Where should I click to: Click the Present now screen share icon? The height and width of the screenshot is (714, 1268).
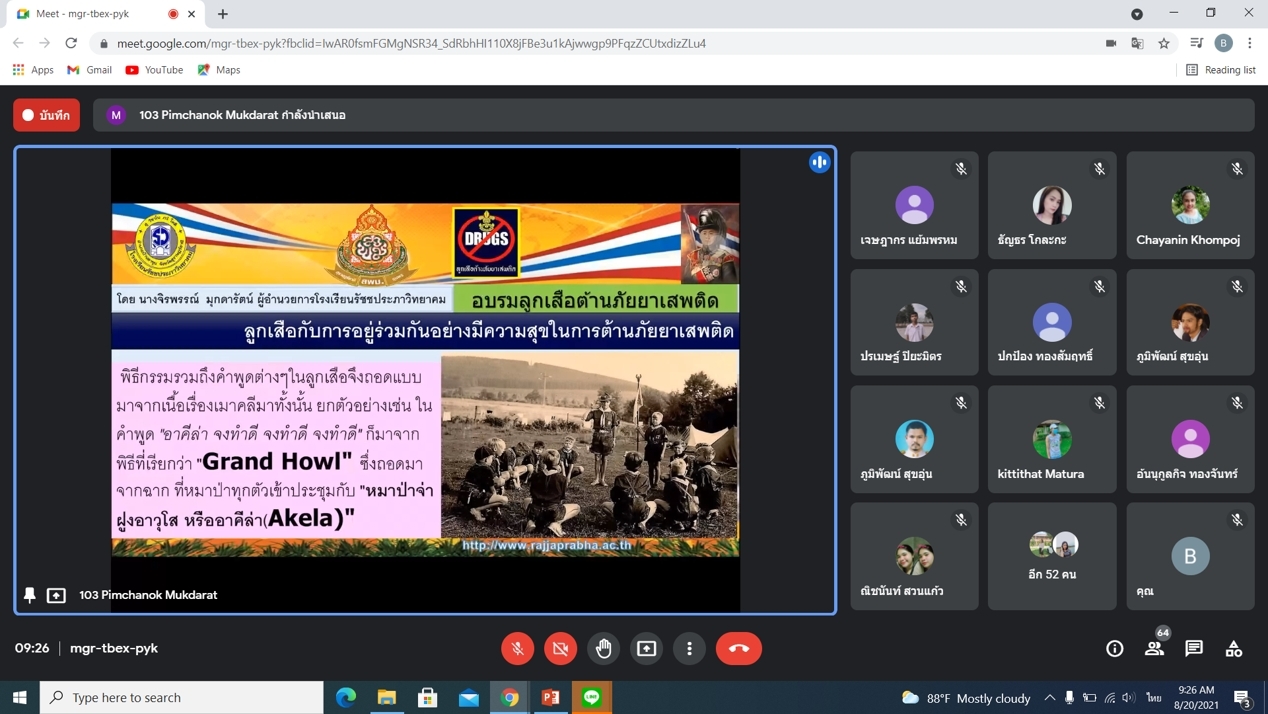646,648
